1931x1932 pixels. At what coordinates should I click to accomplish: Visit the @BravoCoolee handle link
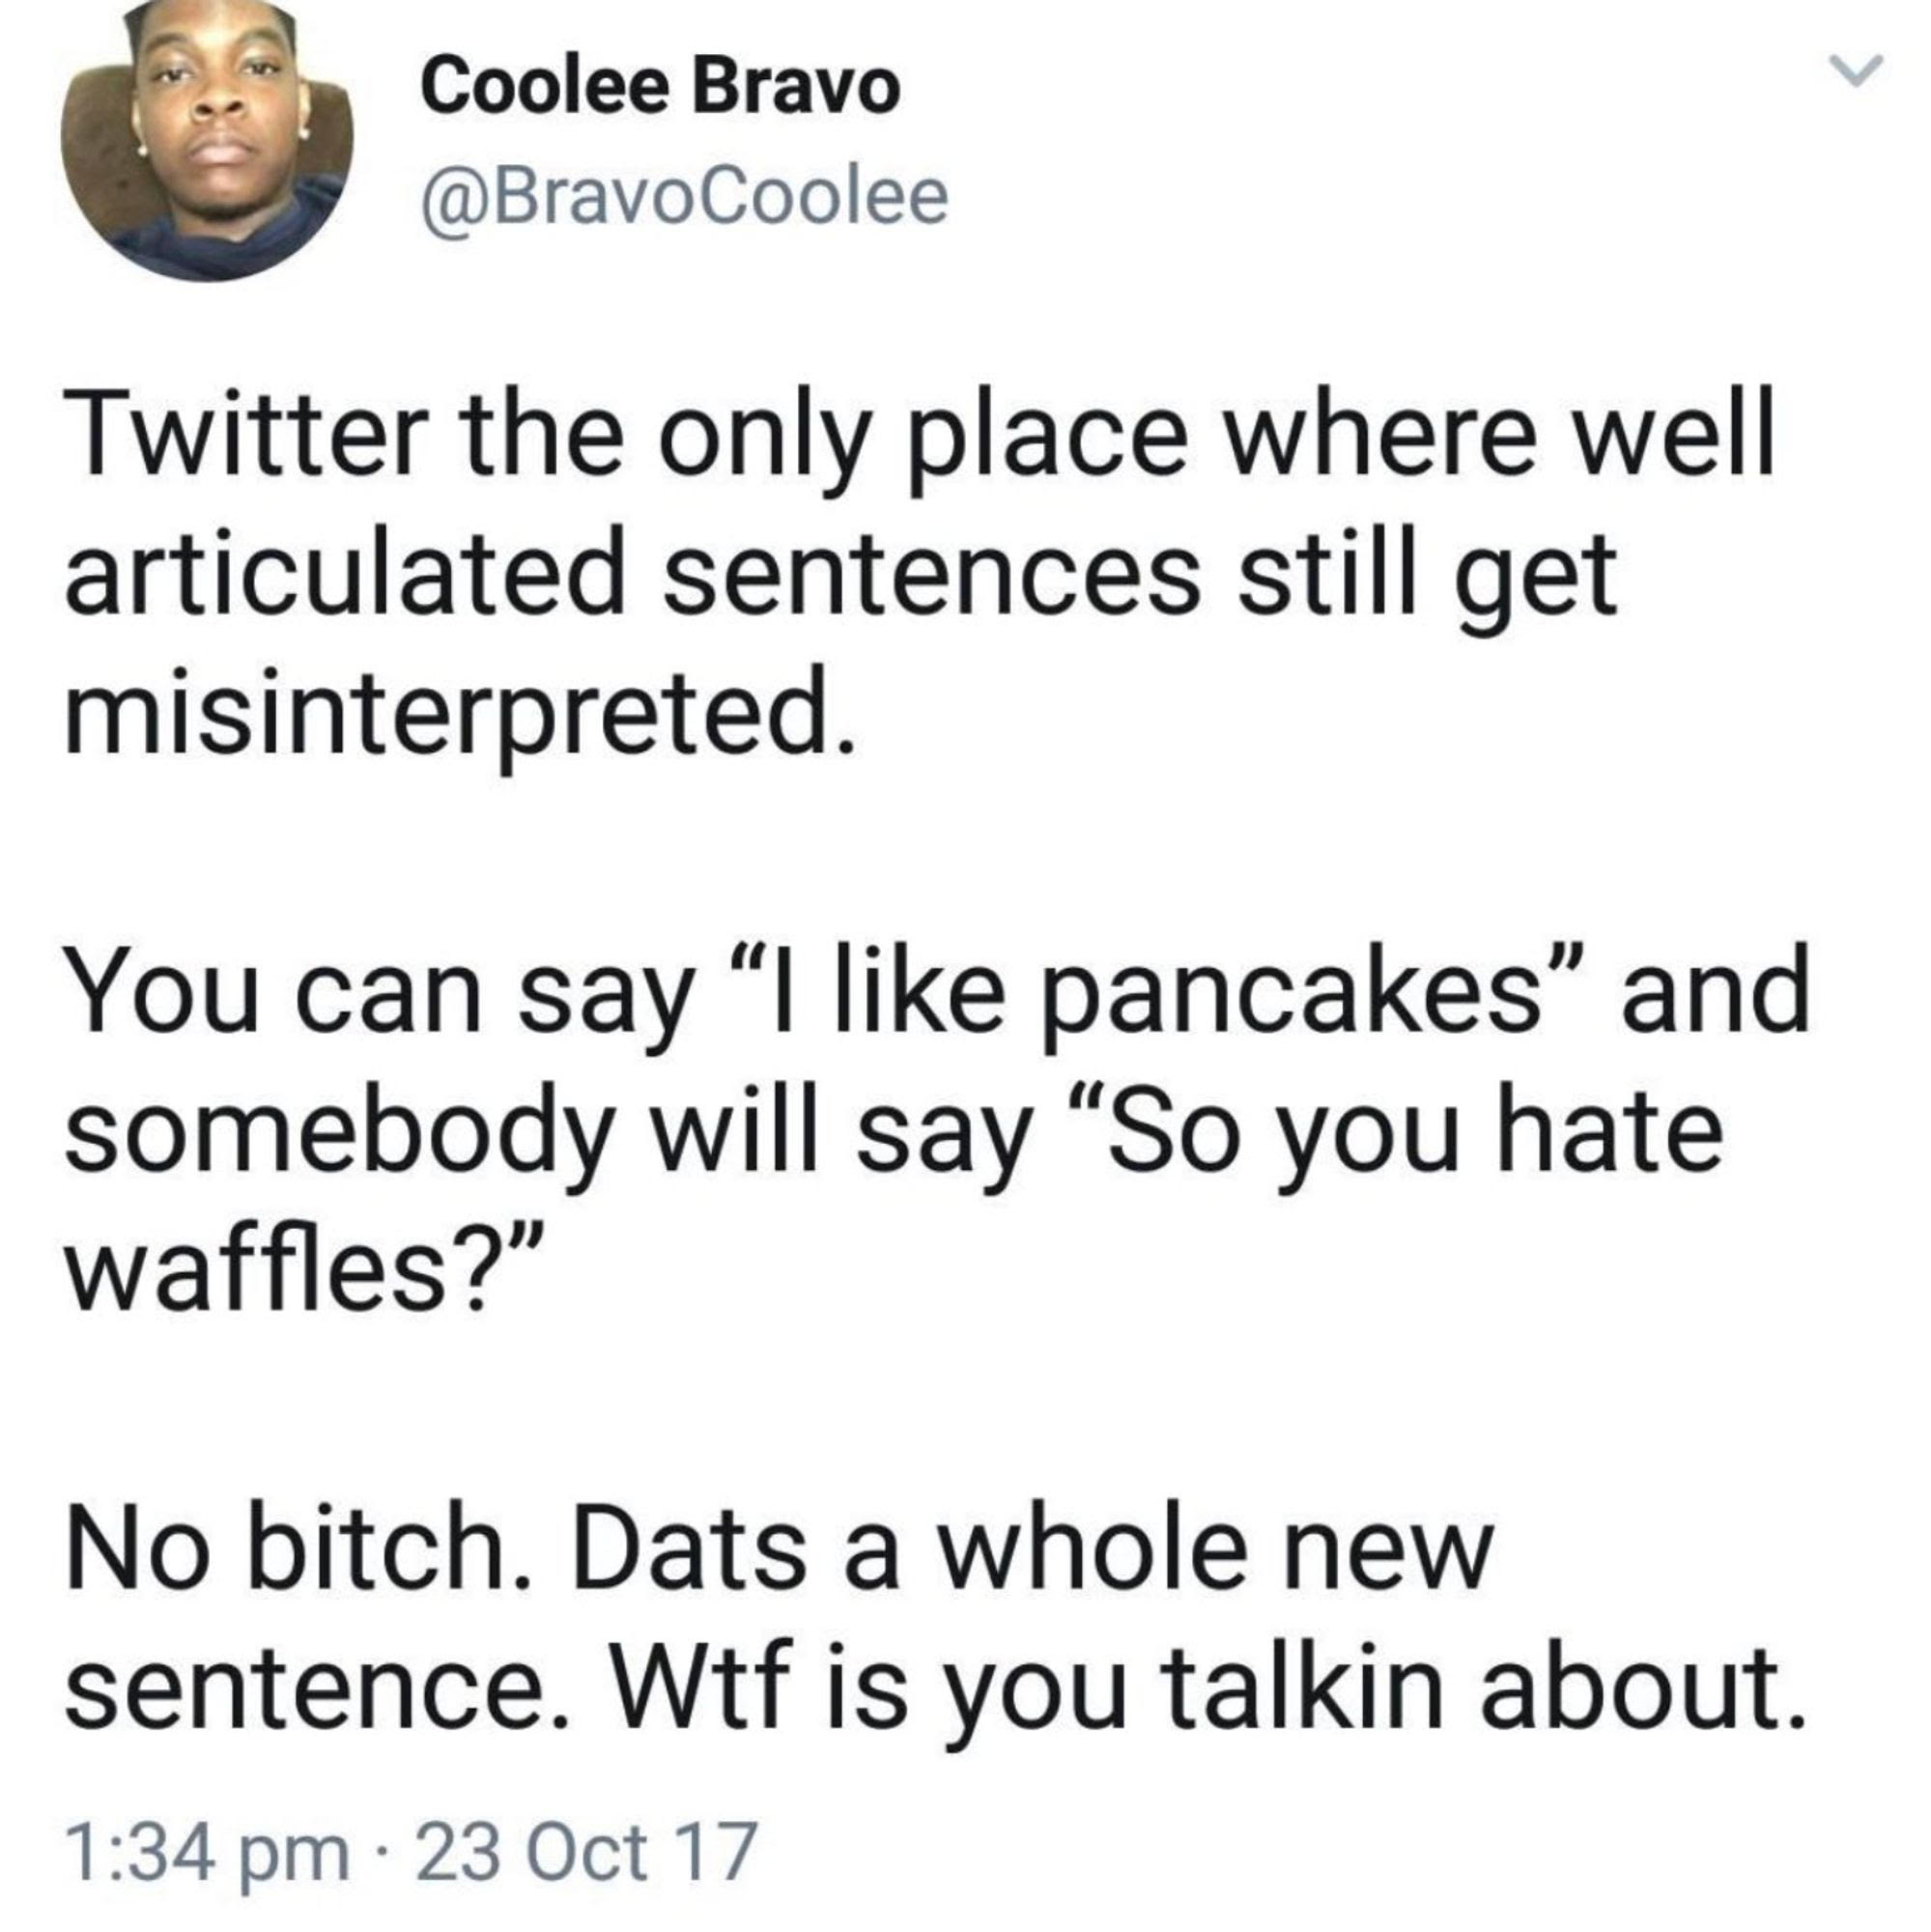(685, 197)
